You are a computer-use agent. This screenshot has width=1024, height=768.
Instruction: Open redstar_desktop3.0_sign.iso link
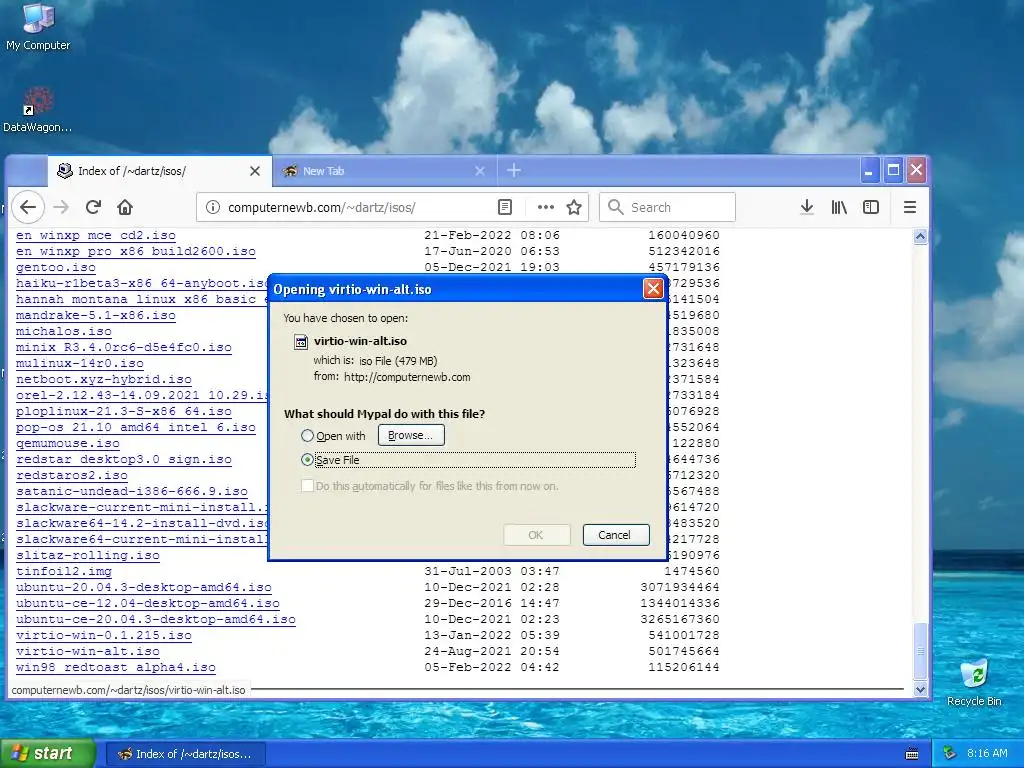tap(124, 459)
